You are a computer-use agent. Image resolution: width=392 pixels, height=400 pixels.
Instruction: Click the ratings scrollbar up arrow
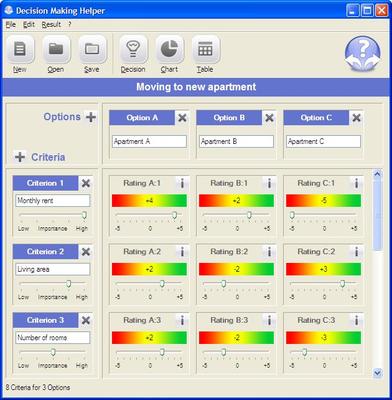point(377,174)
